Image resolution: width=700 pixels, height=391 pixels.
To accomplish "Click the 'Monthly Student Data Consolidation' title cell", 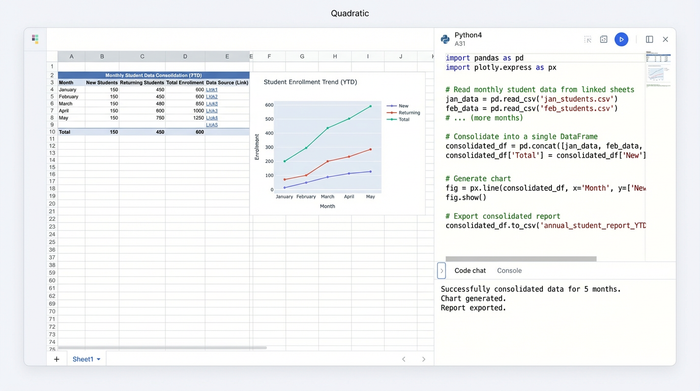I will pyautogui.click(x=154, y=75).
